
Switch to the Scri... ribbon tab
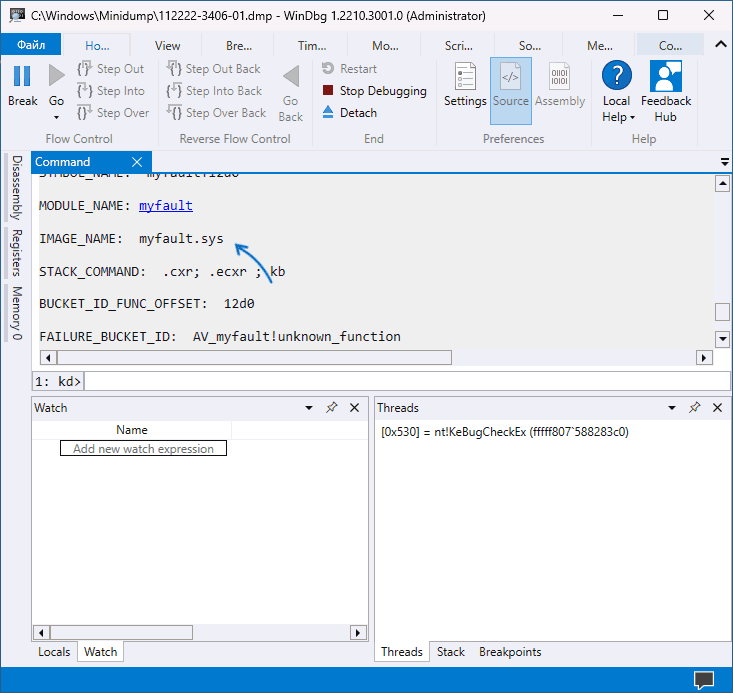pyautogui.click(x=459, y=45)
